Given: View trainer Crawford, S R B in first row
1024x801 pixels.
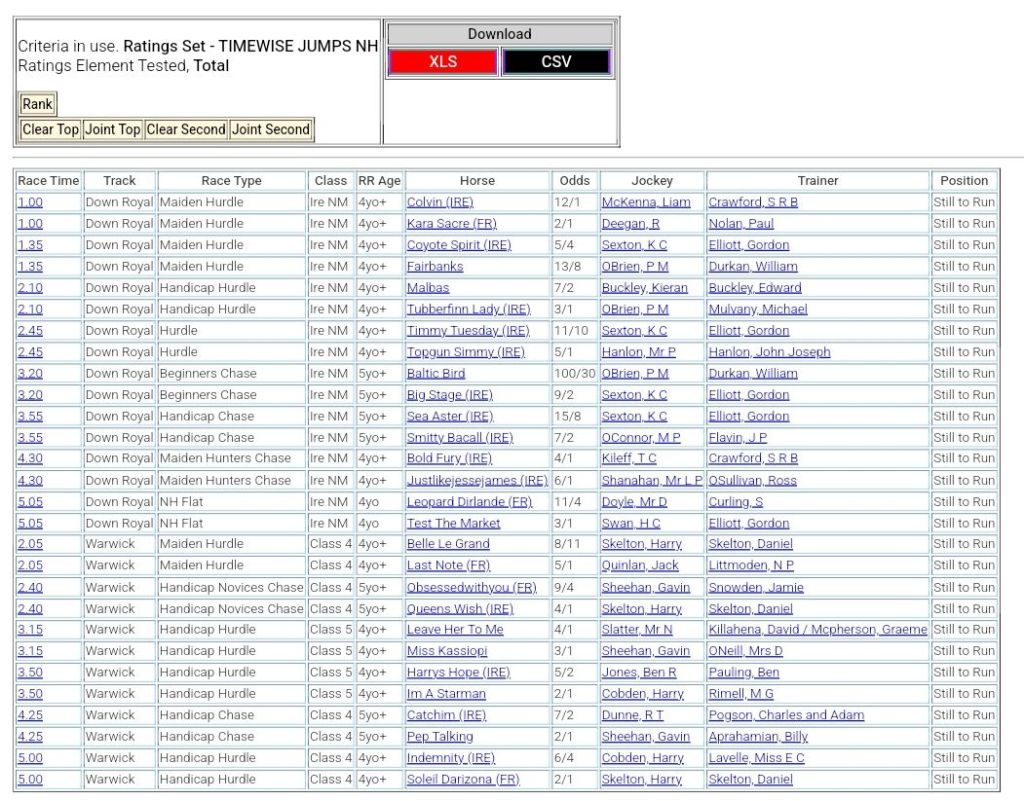Looking at the screenshot, I should click(x=753, y=202).
